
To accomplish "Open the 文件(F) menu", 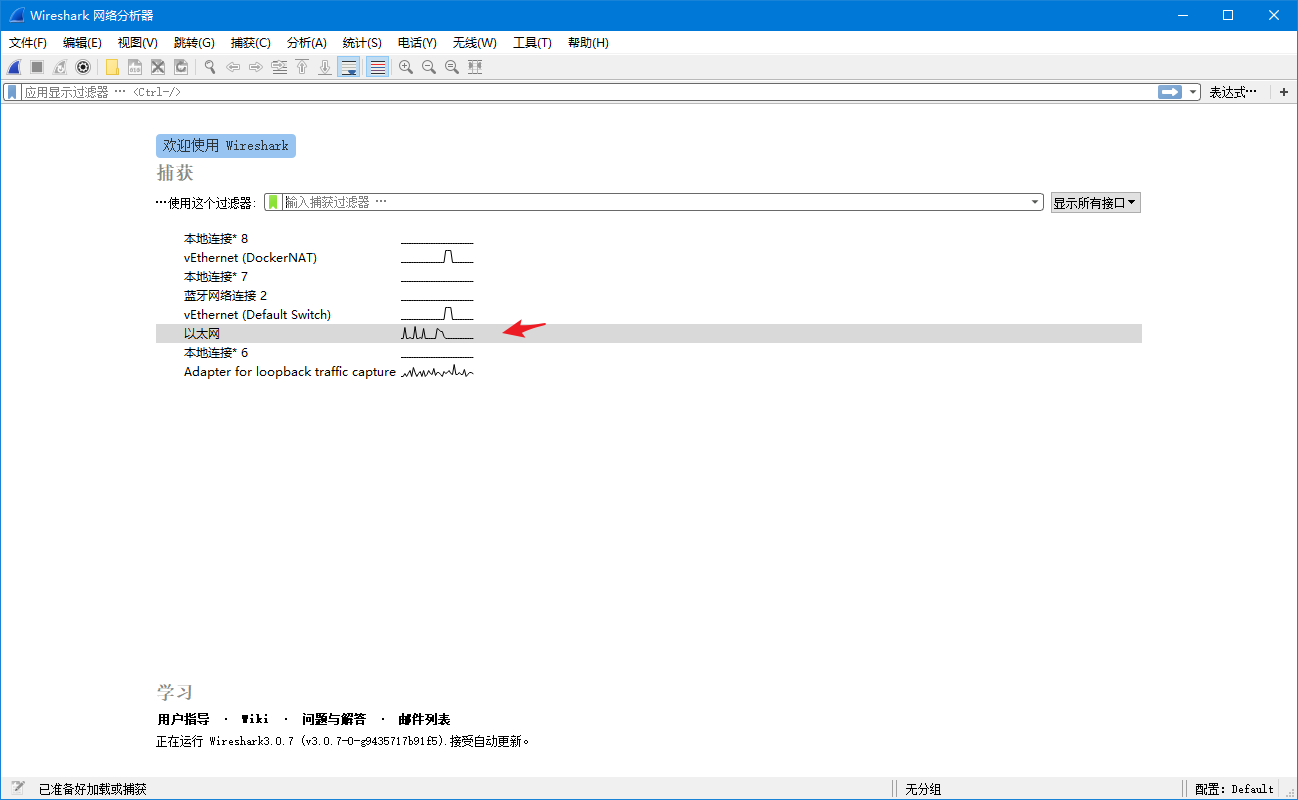I will click(28, 43).
